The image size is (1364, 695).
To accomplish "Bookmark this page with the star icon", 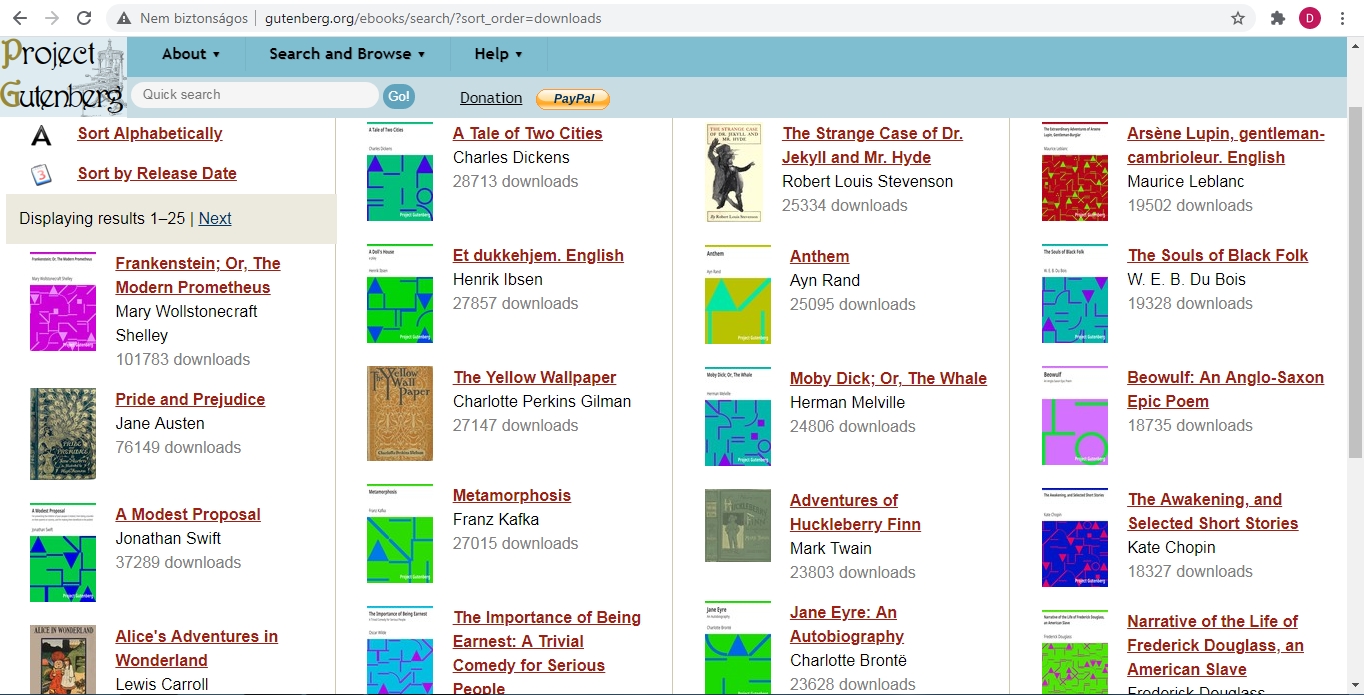I will point(1238,18).
